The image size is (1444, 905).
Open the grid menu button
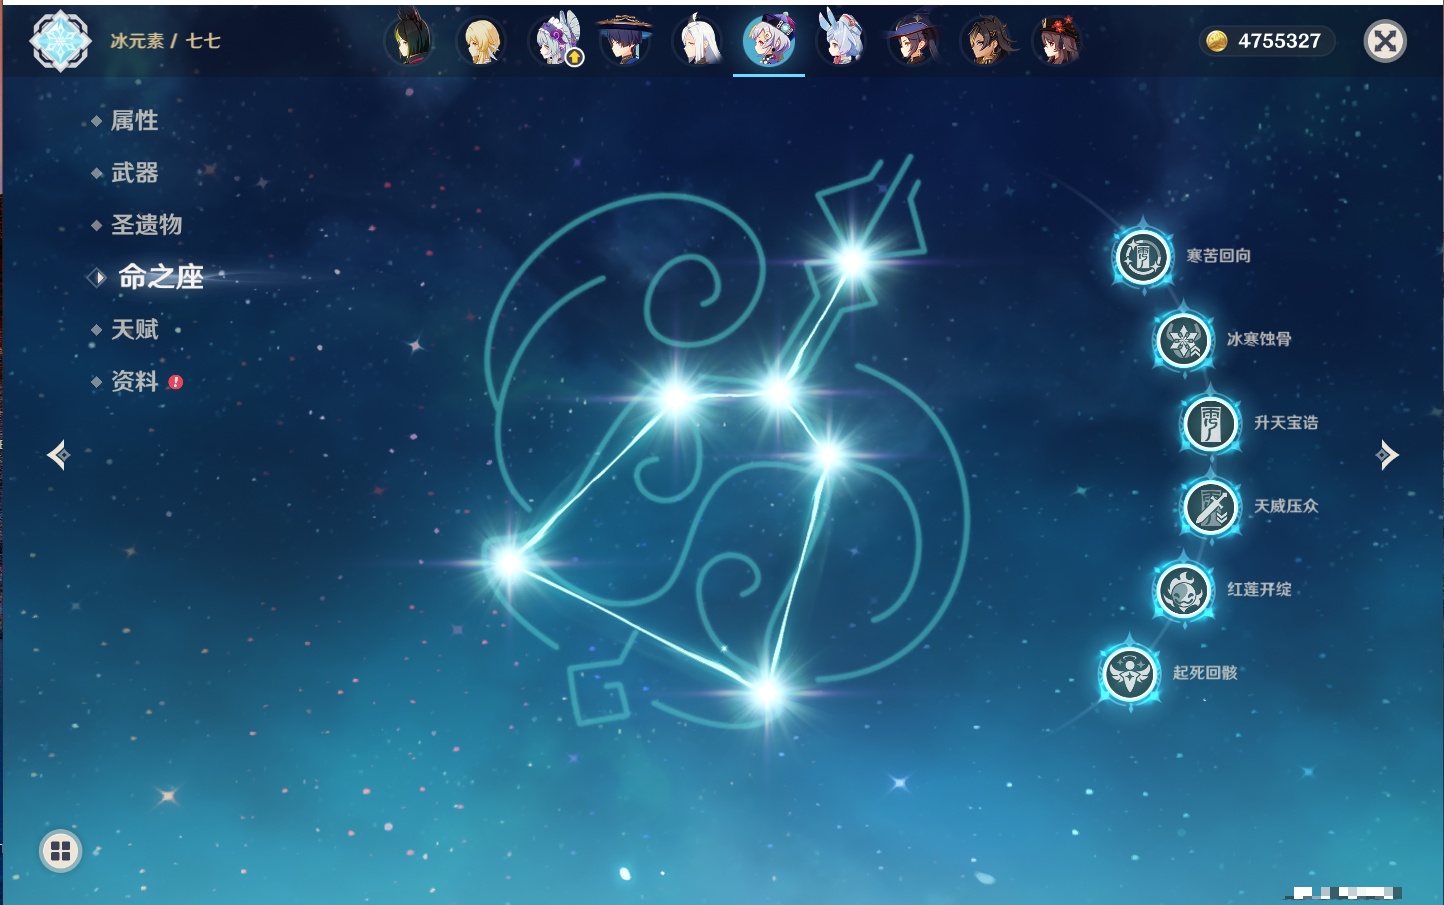[x=60, y=851]
